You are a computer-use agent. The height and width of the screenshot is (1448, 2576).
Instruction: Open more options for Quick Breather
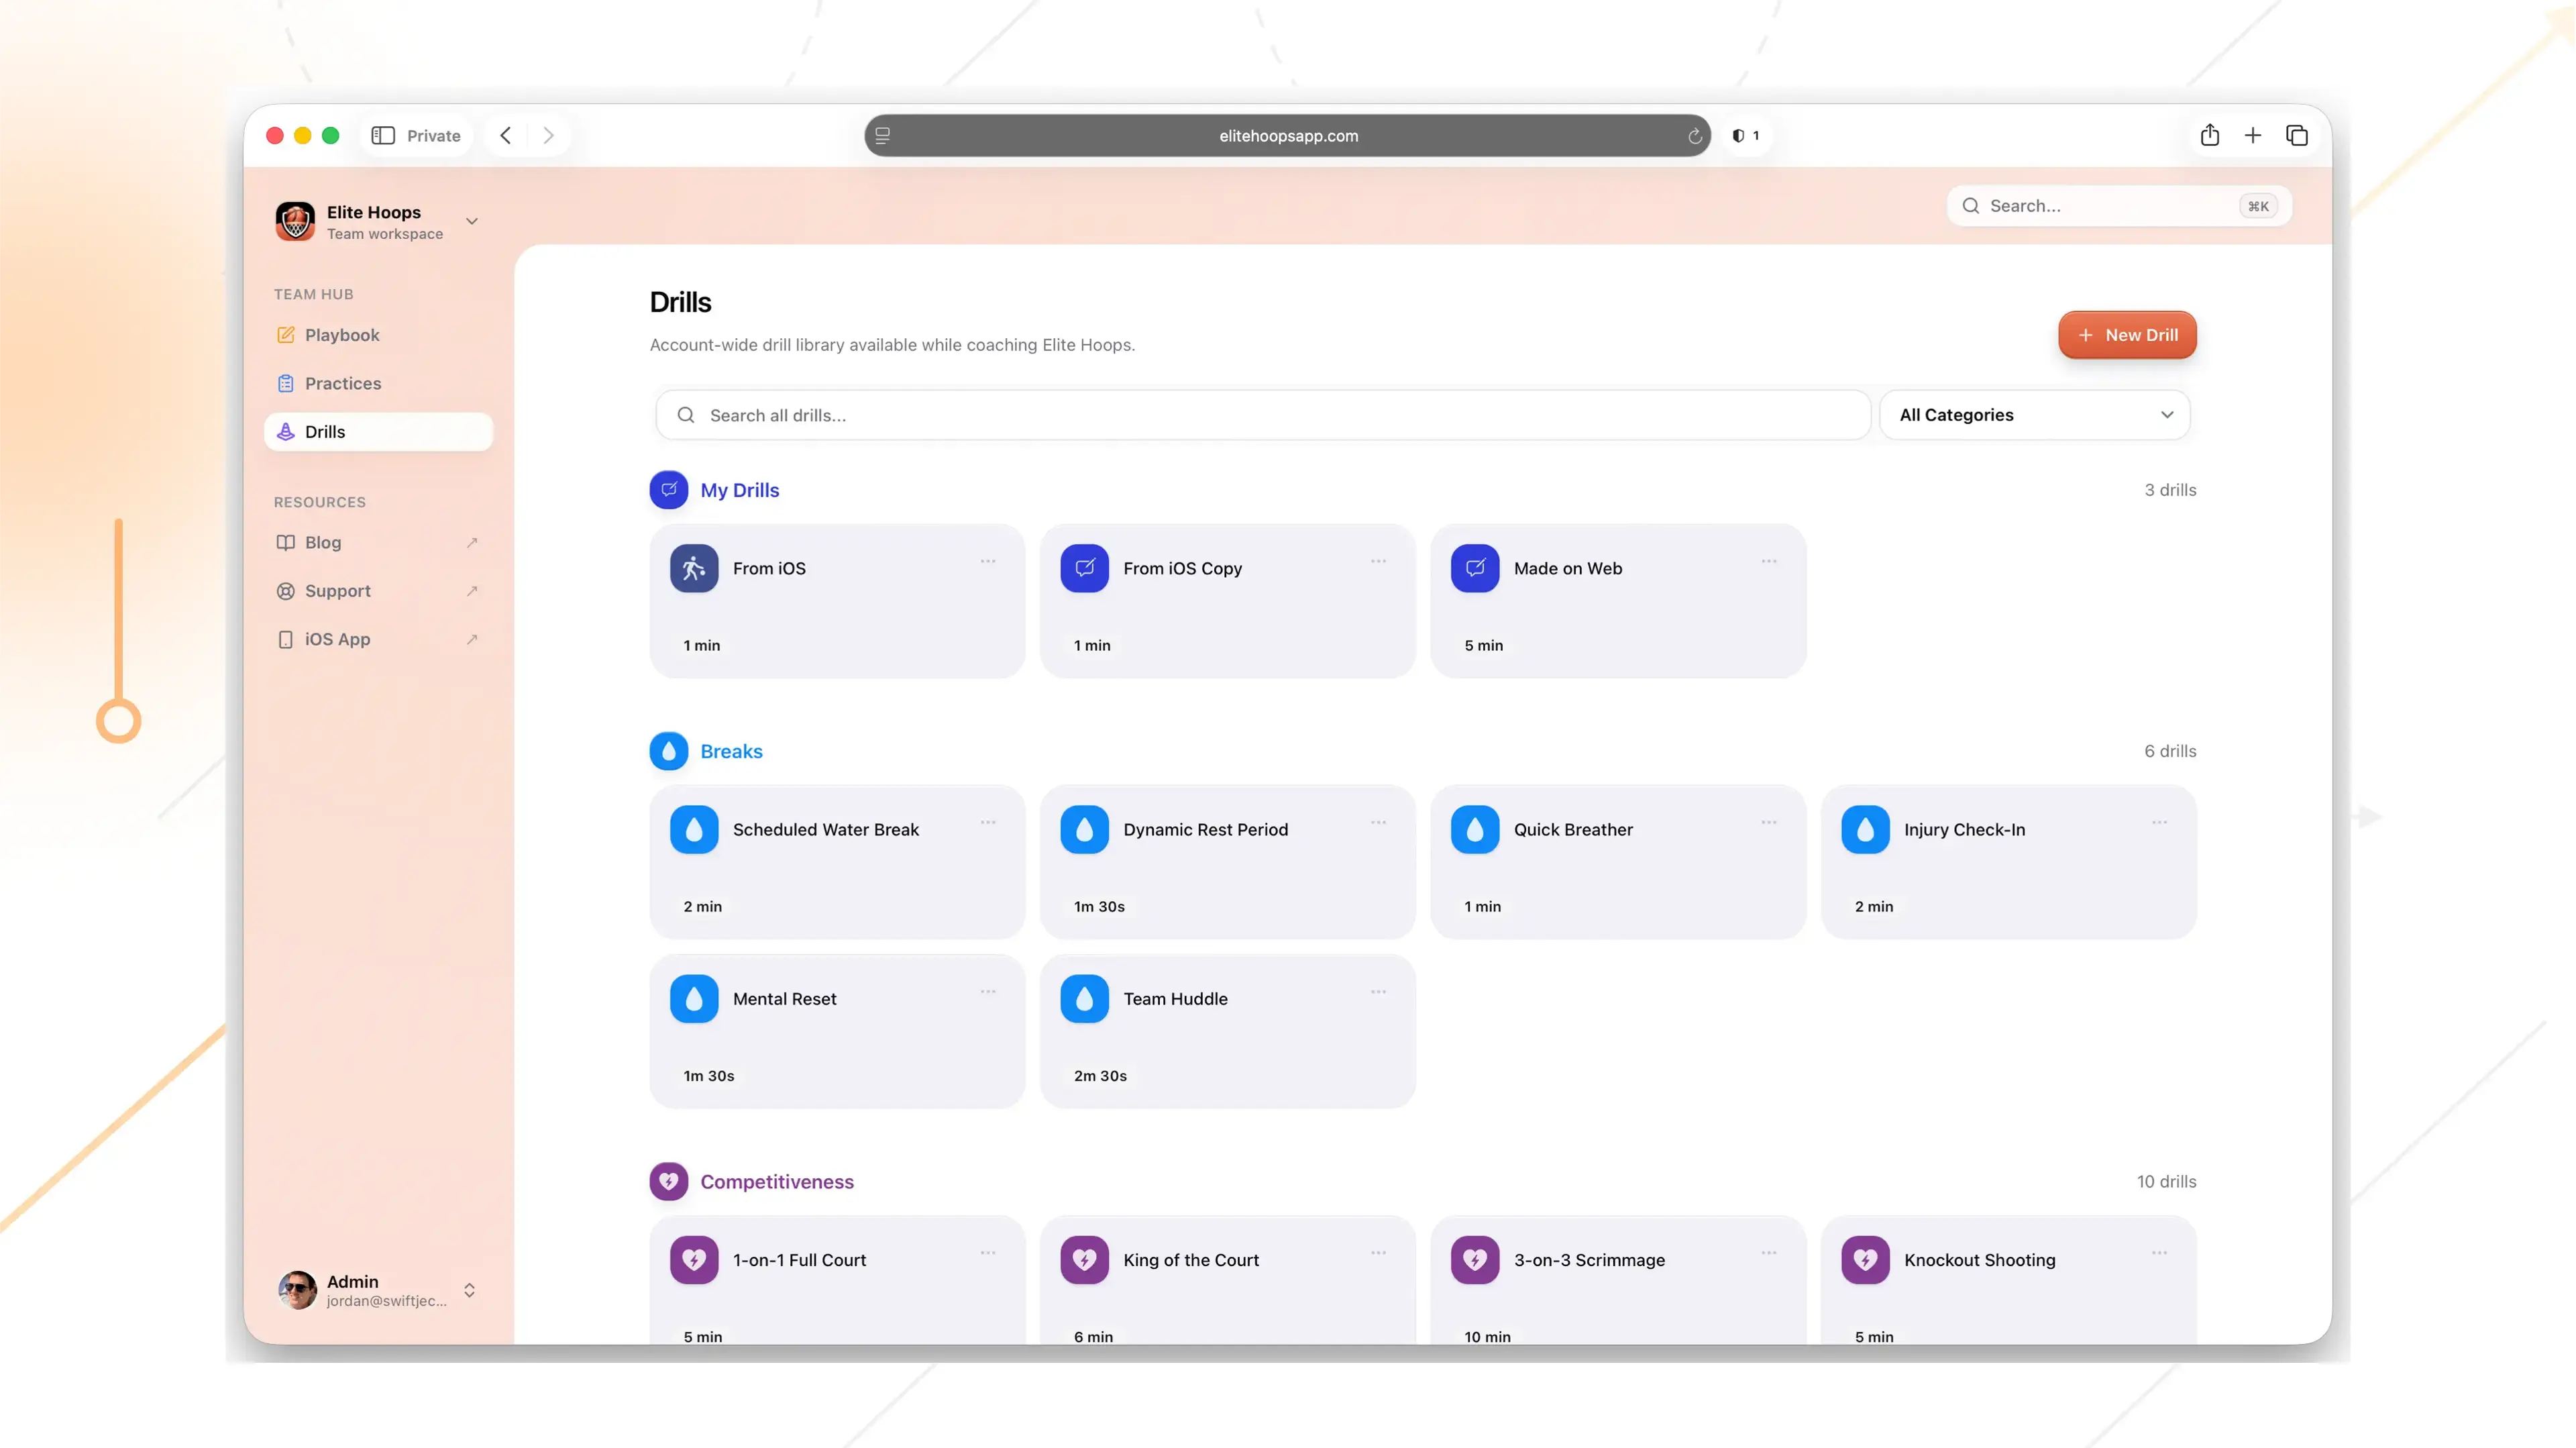point(1769,822)
